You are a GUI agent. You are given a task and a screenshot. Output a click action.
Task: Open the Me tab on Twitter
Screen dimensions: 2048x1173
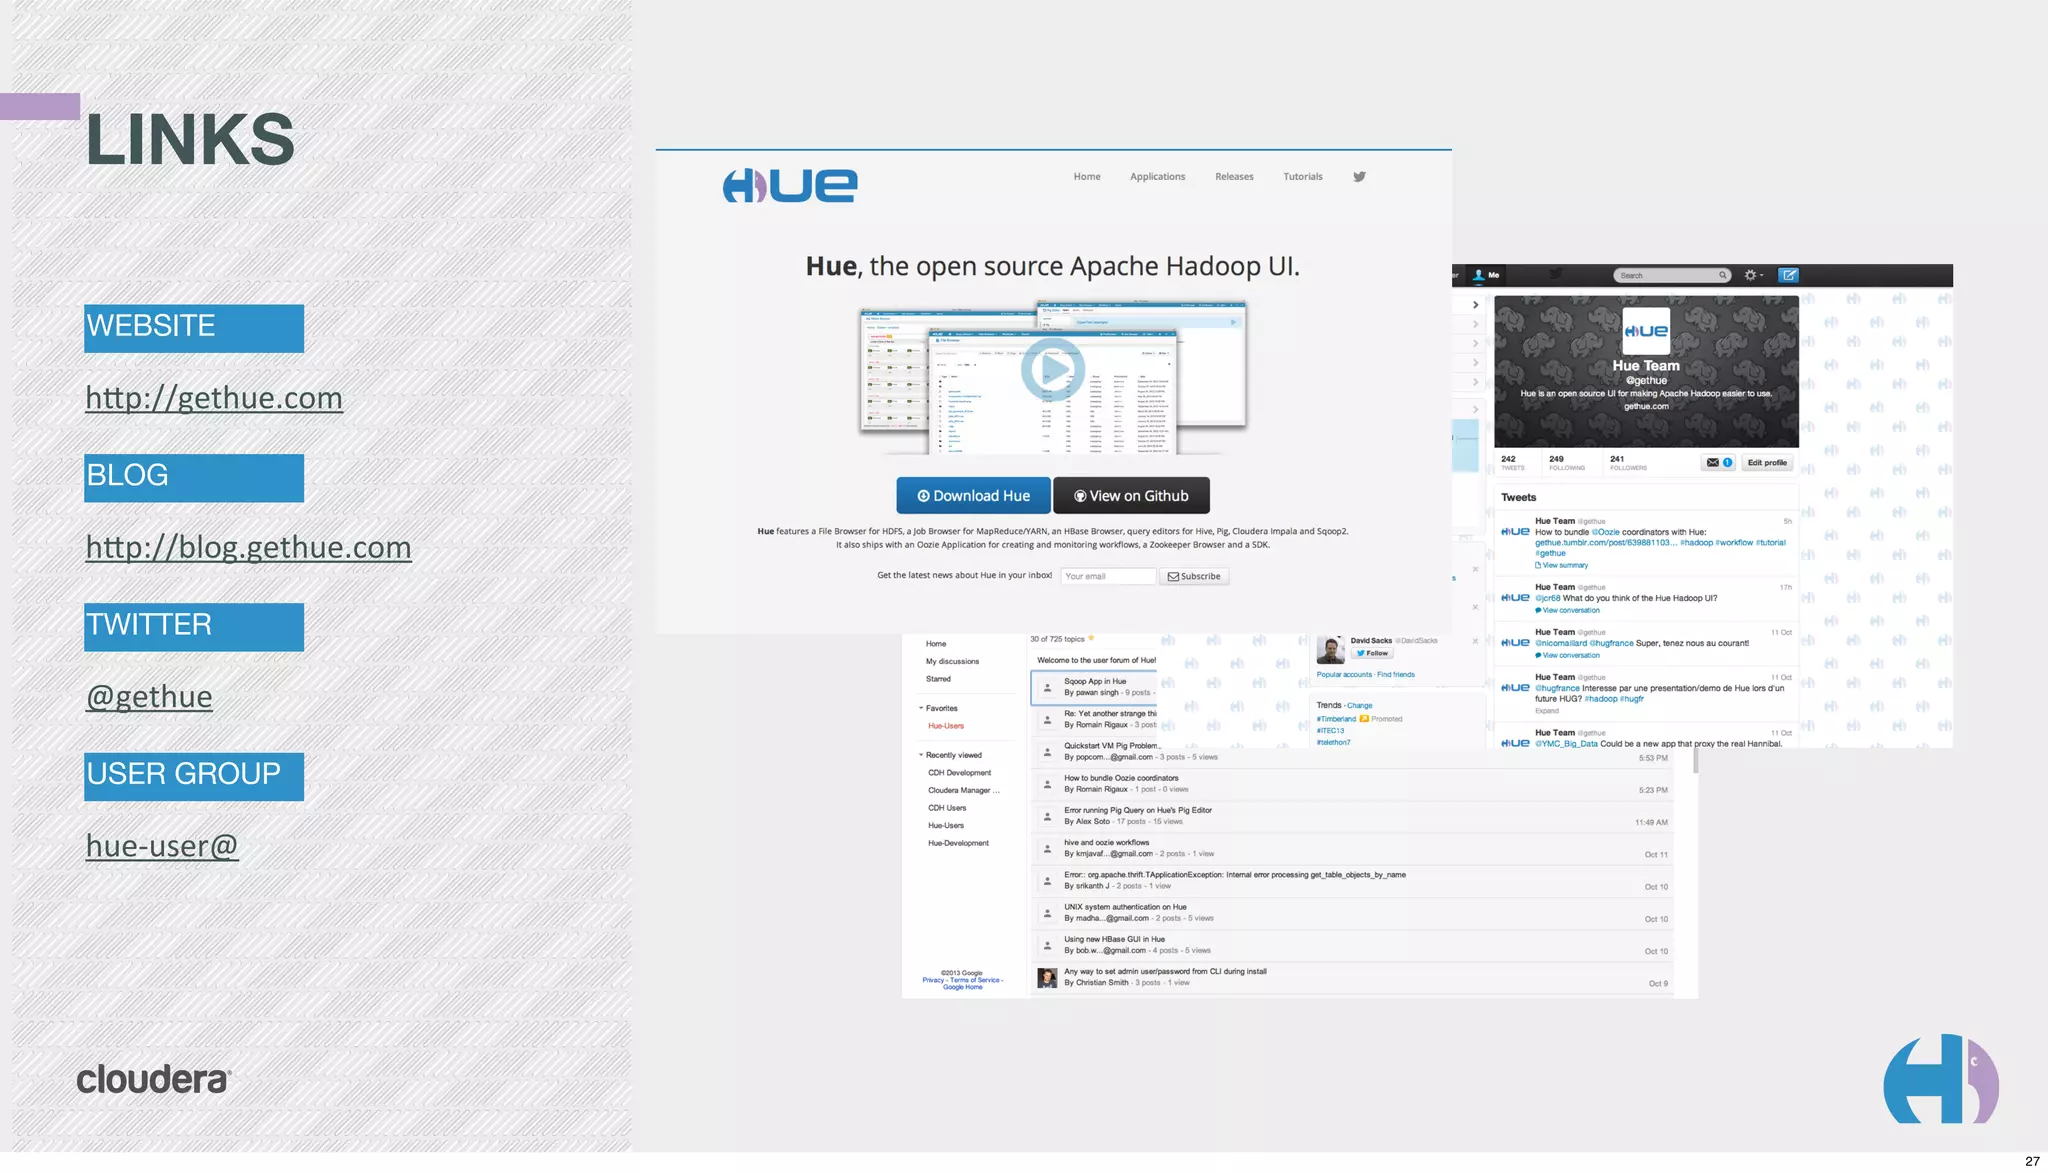[x=1486, y=275]
